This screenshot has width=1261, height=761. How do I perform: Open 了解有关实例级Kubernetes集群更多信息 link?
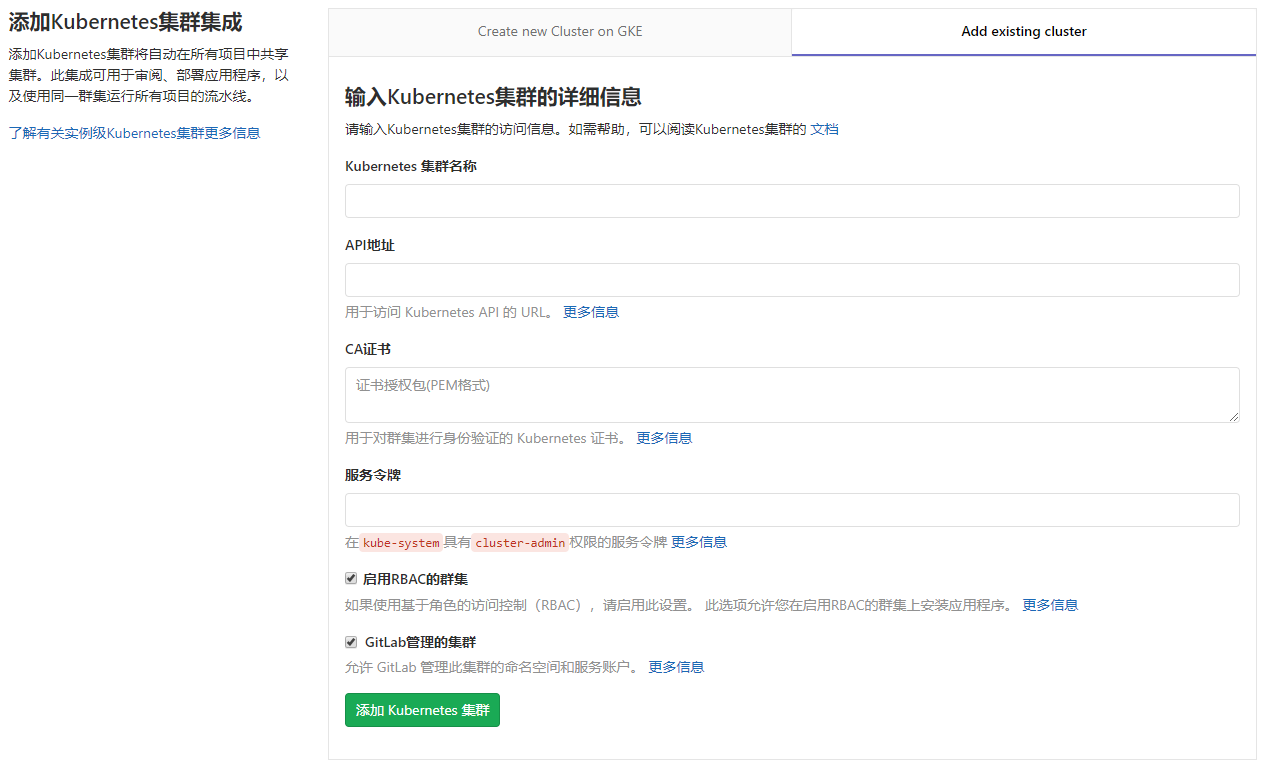click(134, 133)
